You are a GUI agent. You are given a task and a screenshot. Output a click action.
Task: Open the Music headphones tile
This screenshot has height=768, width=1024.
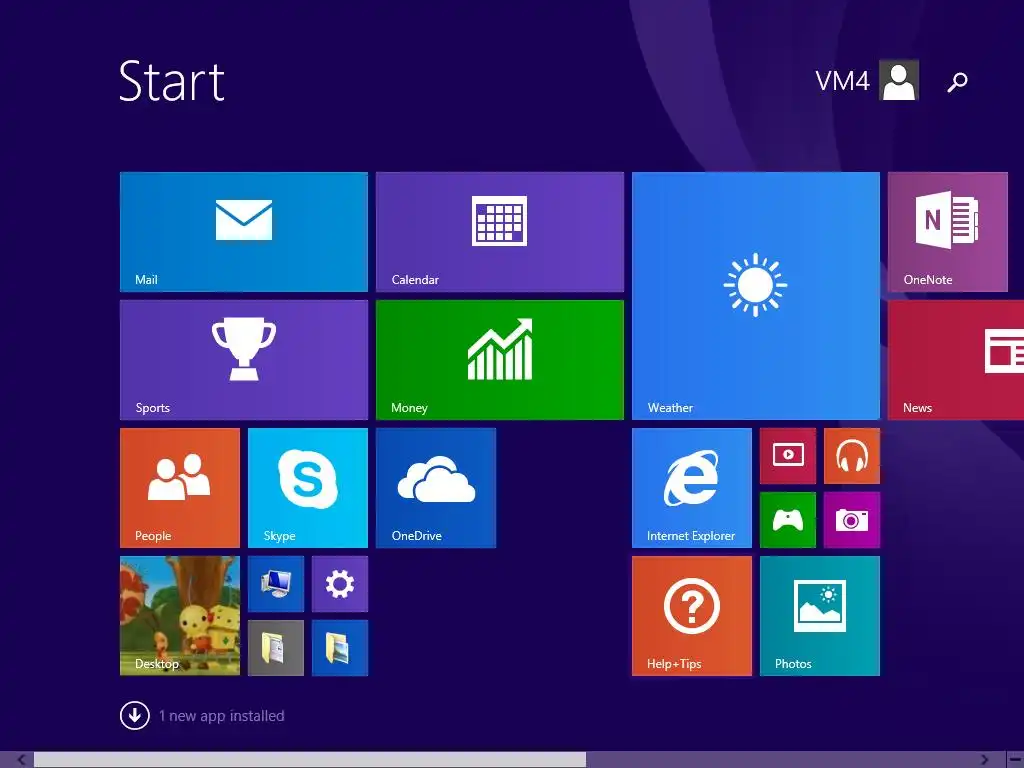tap(852, 456)
